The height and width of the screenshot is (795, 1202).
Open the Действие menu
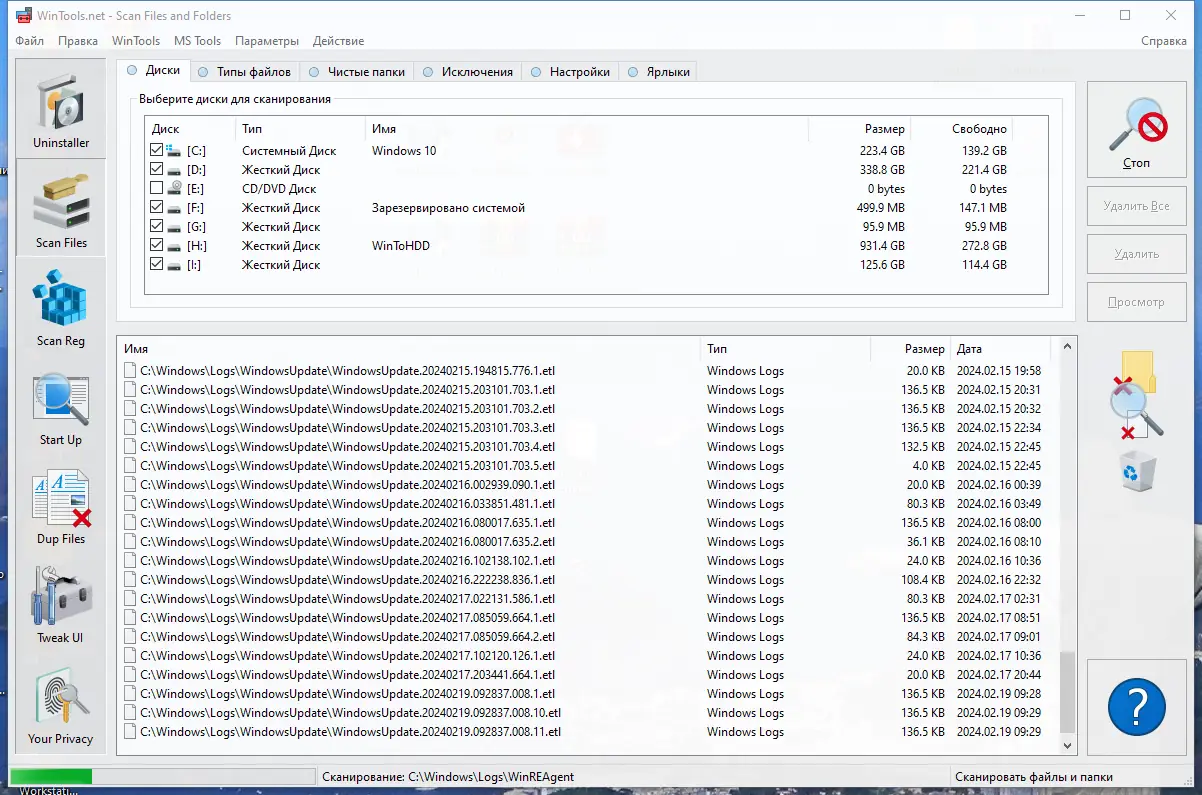click(339, 41)
